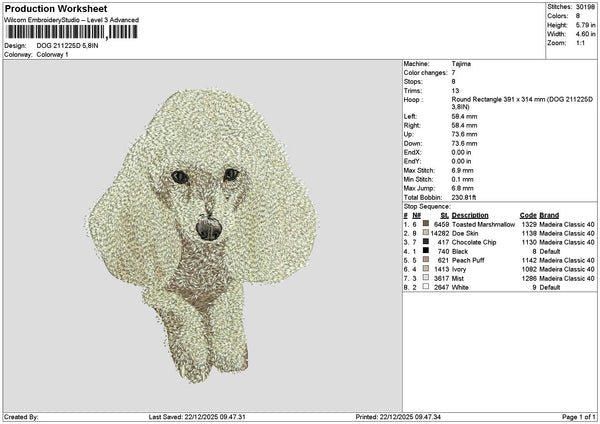The image size is (600, 424).
Task: Click the Left value '58.4 mm'
Action: (x=464, y=116)
